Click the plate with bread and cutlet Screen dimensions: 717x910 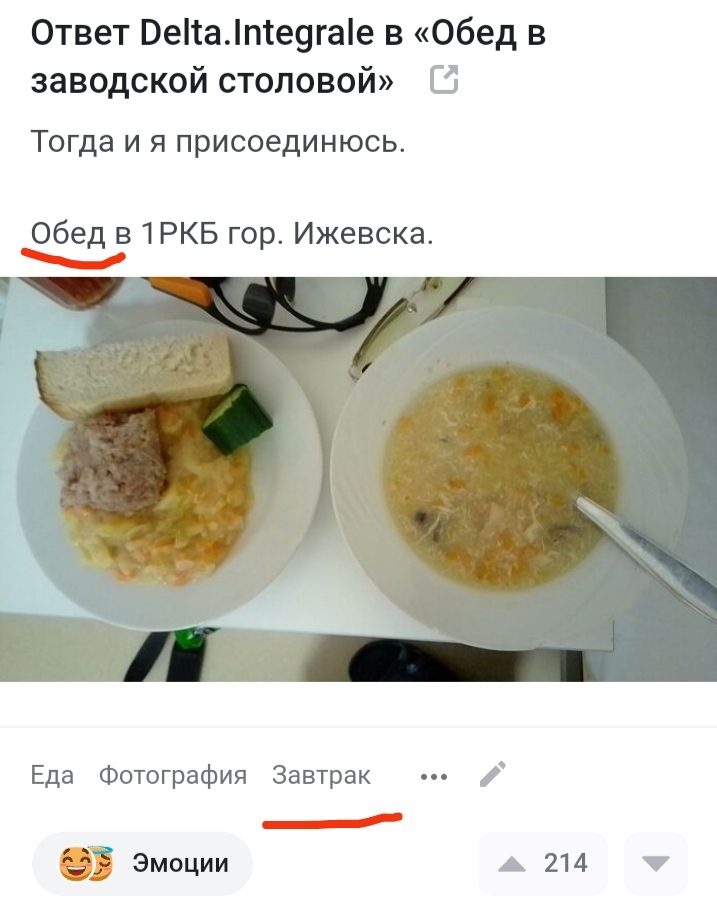[x=168, y=475]
